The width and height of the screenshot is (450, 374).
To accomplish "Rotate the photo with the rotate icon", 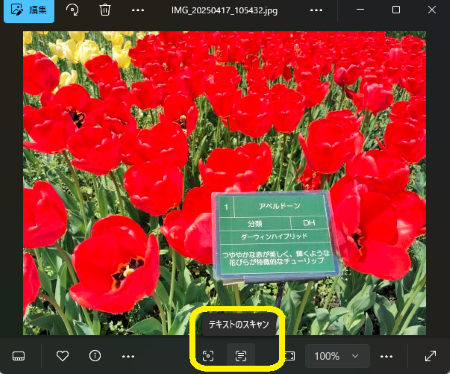I will pos(72,10).
